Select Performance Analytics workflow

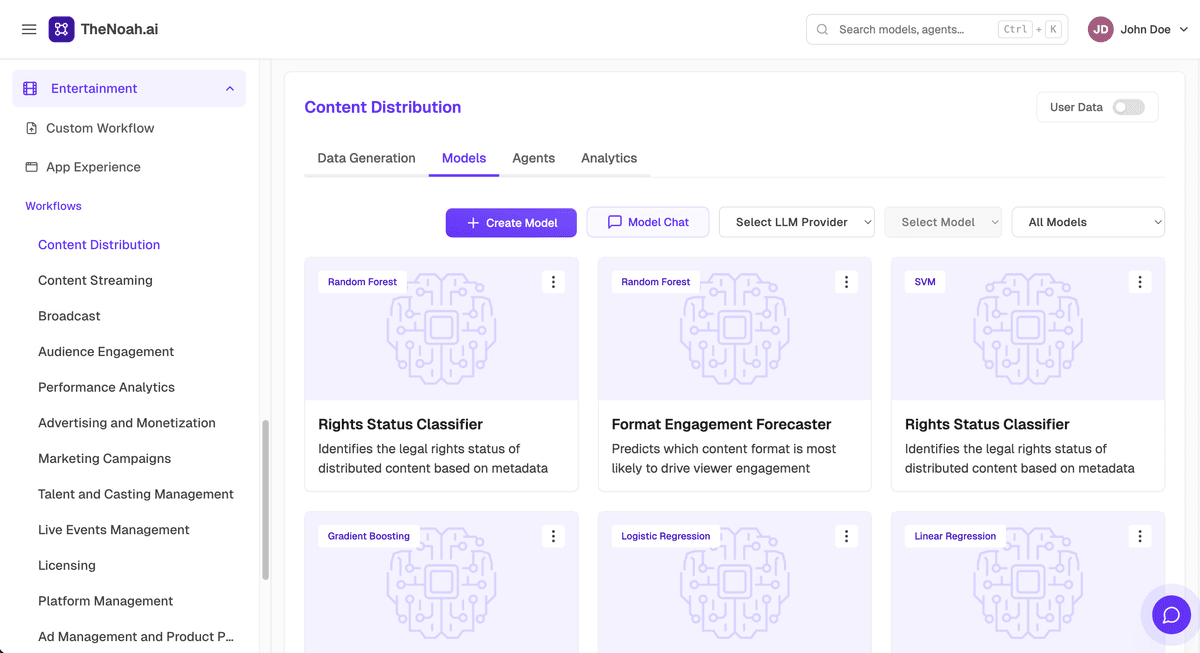(x=106, y=387)
